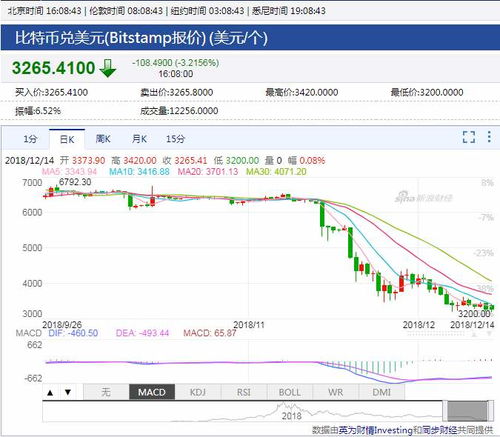
Task: Click the DEA: -493.44 label
Action: [142, 333]
